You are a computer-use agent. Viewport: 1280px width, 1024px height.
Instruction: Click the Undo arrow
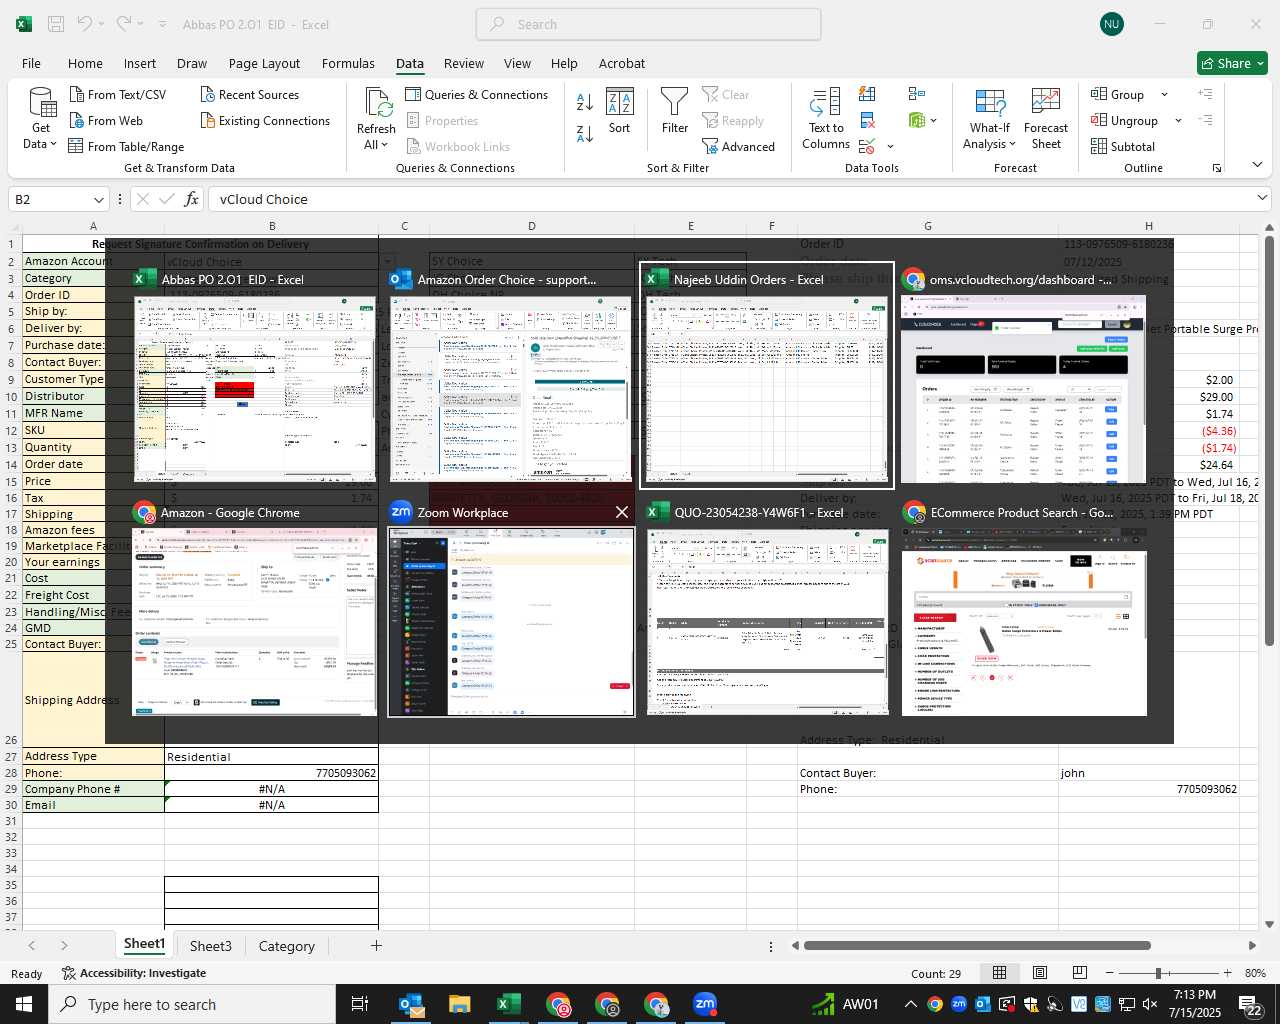(85, 24)
